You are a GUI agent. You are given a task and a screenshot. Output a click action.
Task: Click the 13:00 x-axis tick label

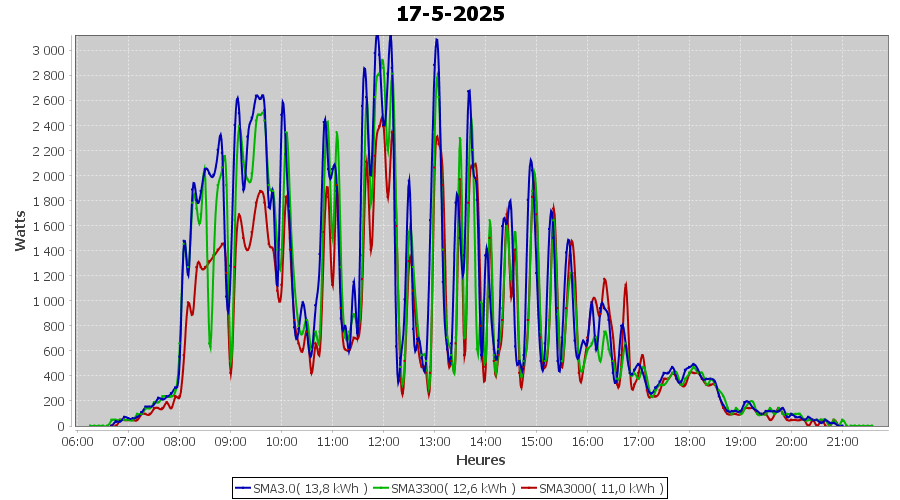[x=435, y=441]
